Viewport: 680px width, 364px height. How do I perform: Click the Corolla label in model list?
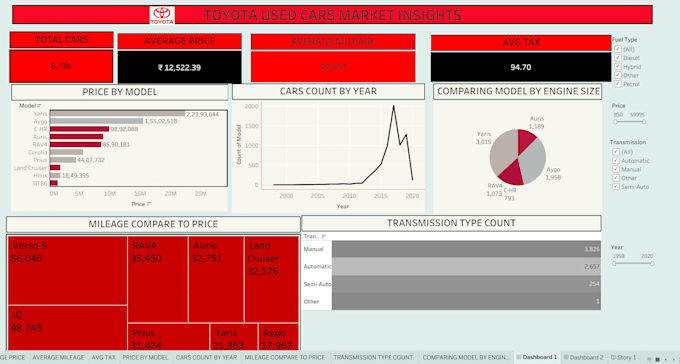pos(38,152)
